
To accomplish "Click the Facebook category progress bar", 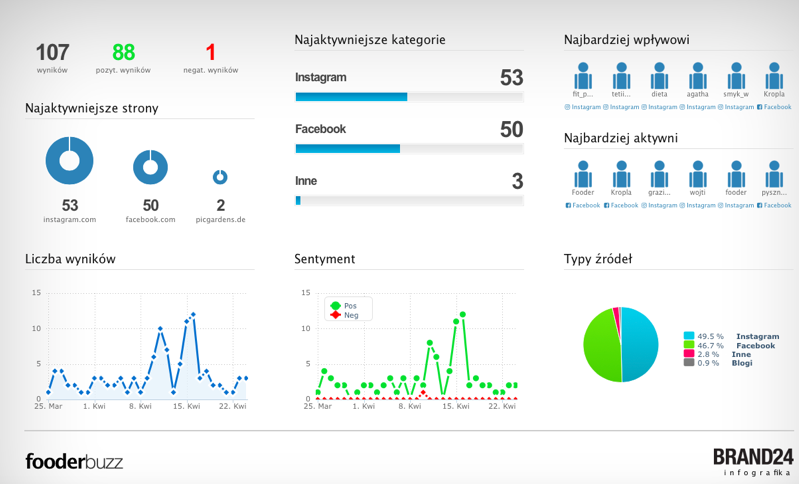I will [x=409, y=149].
